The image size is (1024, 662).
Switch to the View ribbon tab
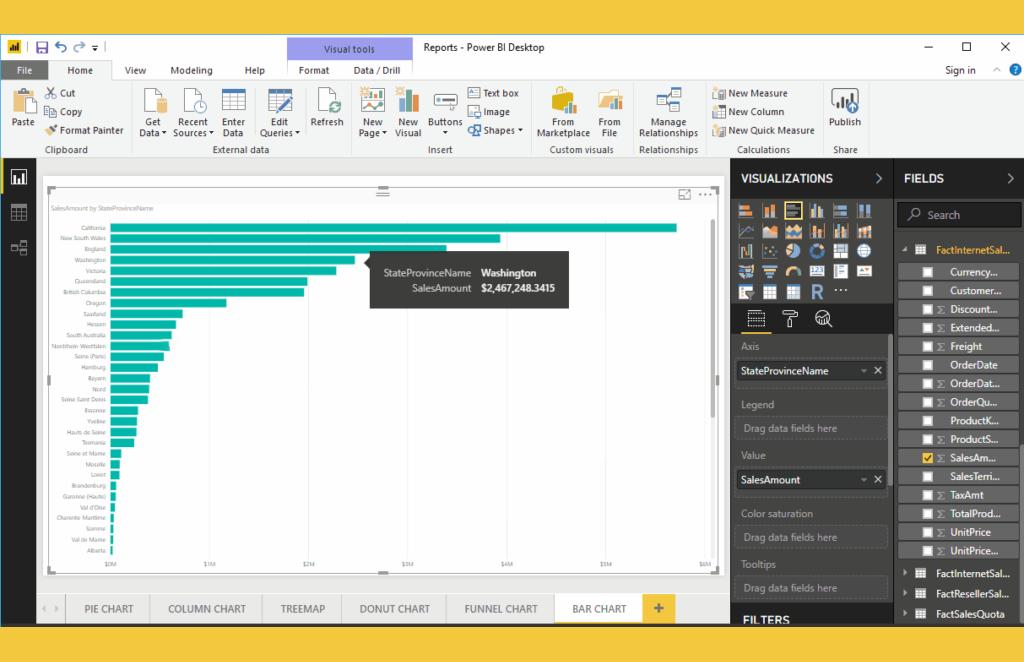point(135,71)
